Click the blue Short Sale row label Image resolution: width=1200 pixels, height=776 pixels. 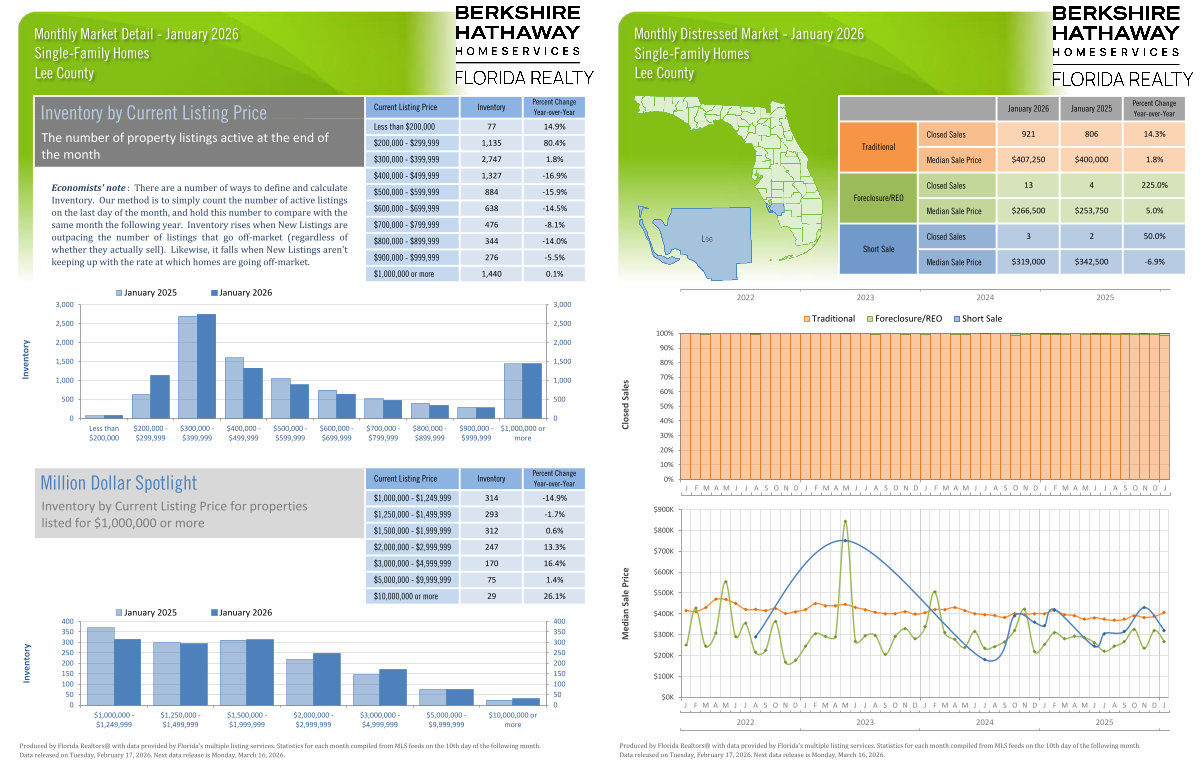(x=878, y=250)
